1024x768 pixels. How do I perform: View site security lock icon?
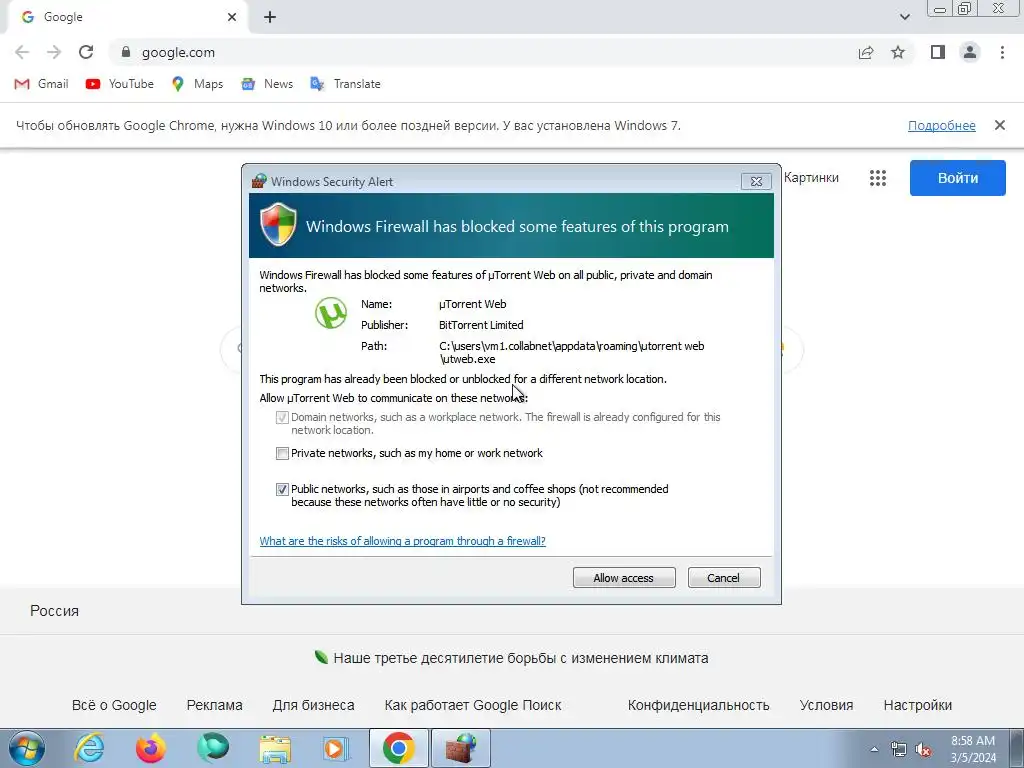point(126,52)
